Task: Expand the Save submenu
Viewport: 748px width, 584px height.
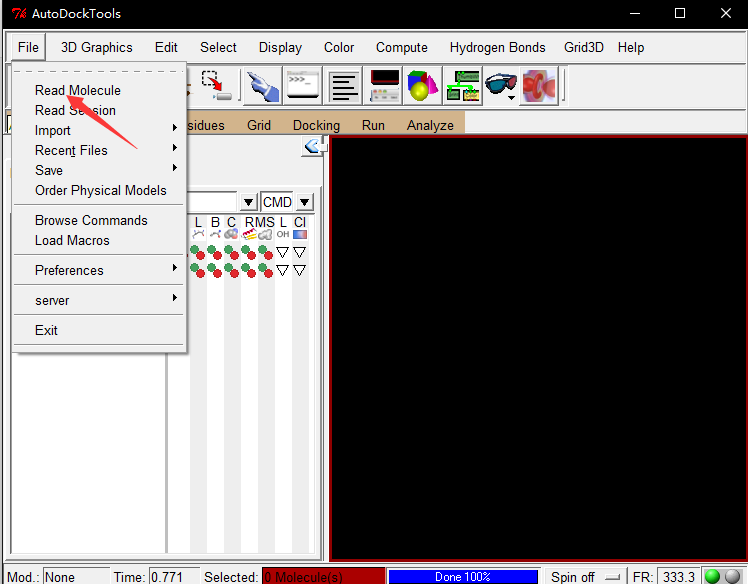Action: point(99,170)
